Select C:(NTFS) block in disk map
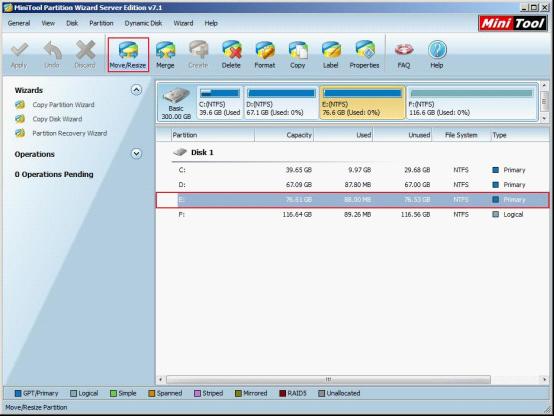 (x=220, y=102)
